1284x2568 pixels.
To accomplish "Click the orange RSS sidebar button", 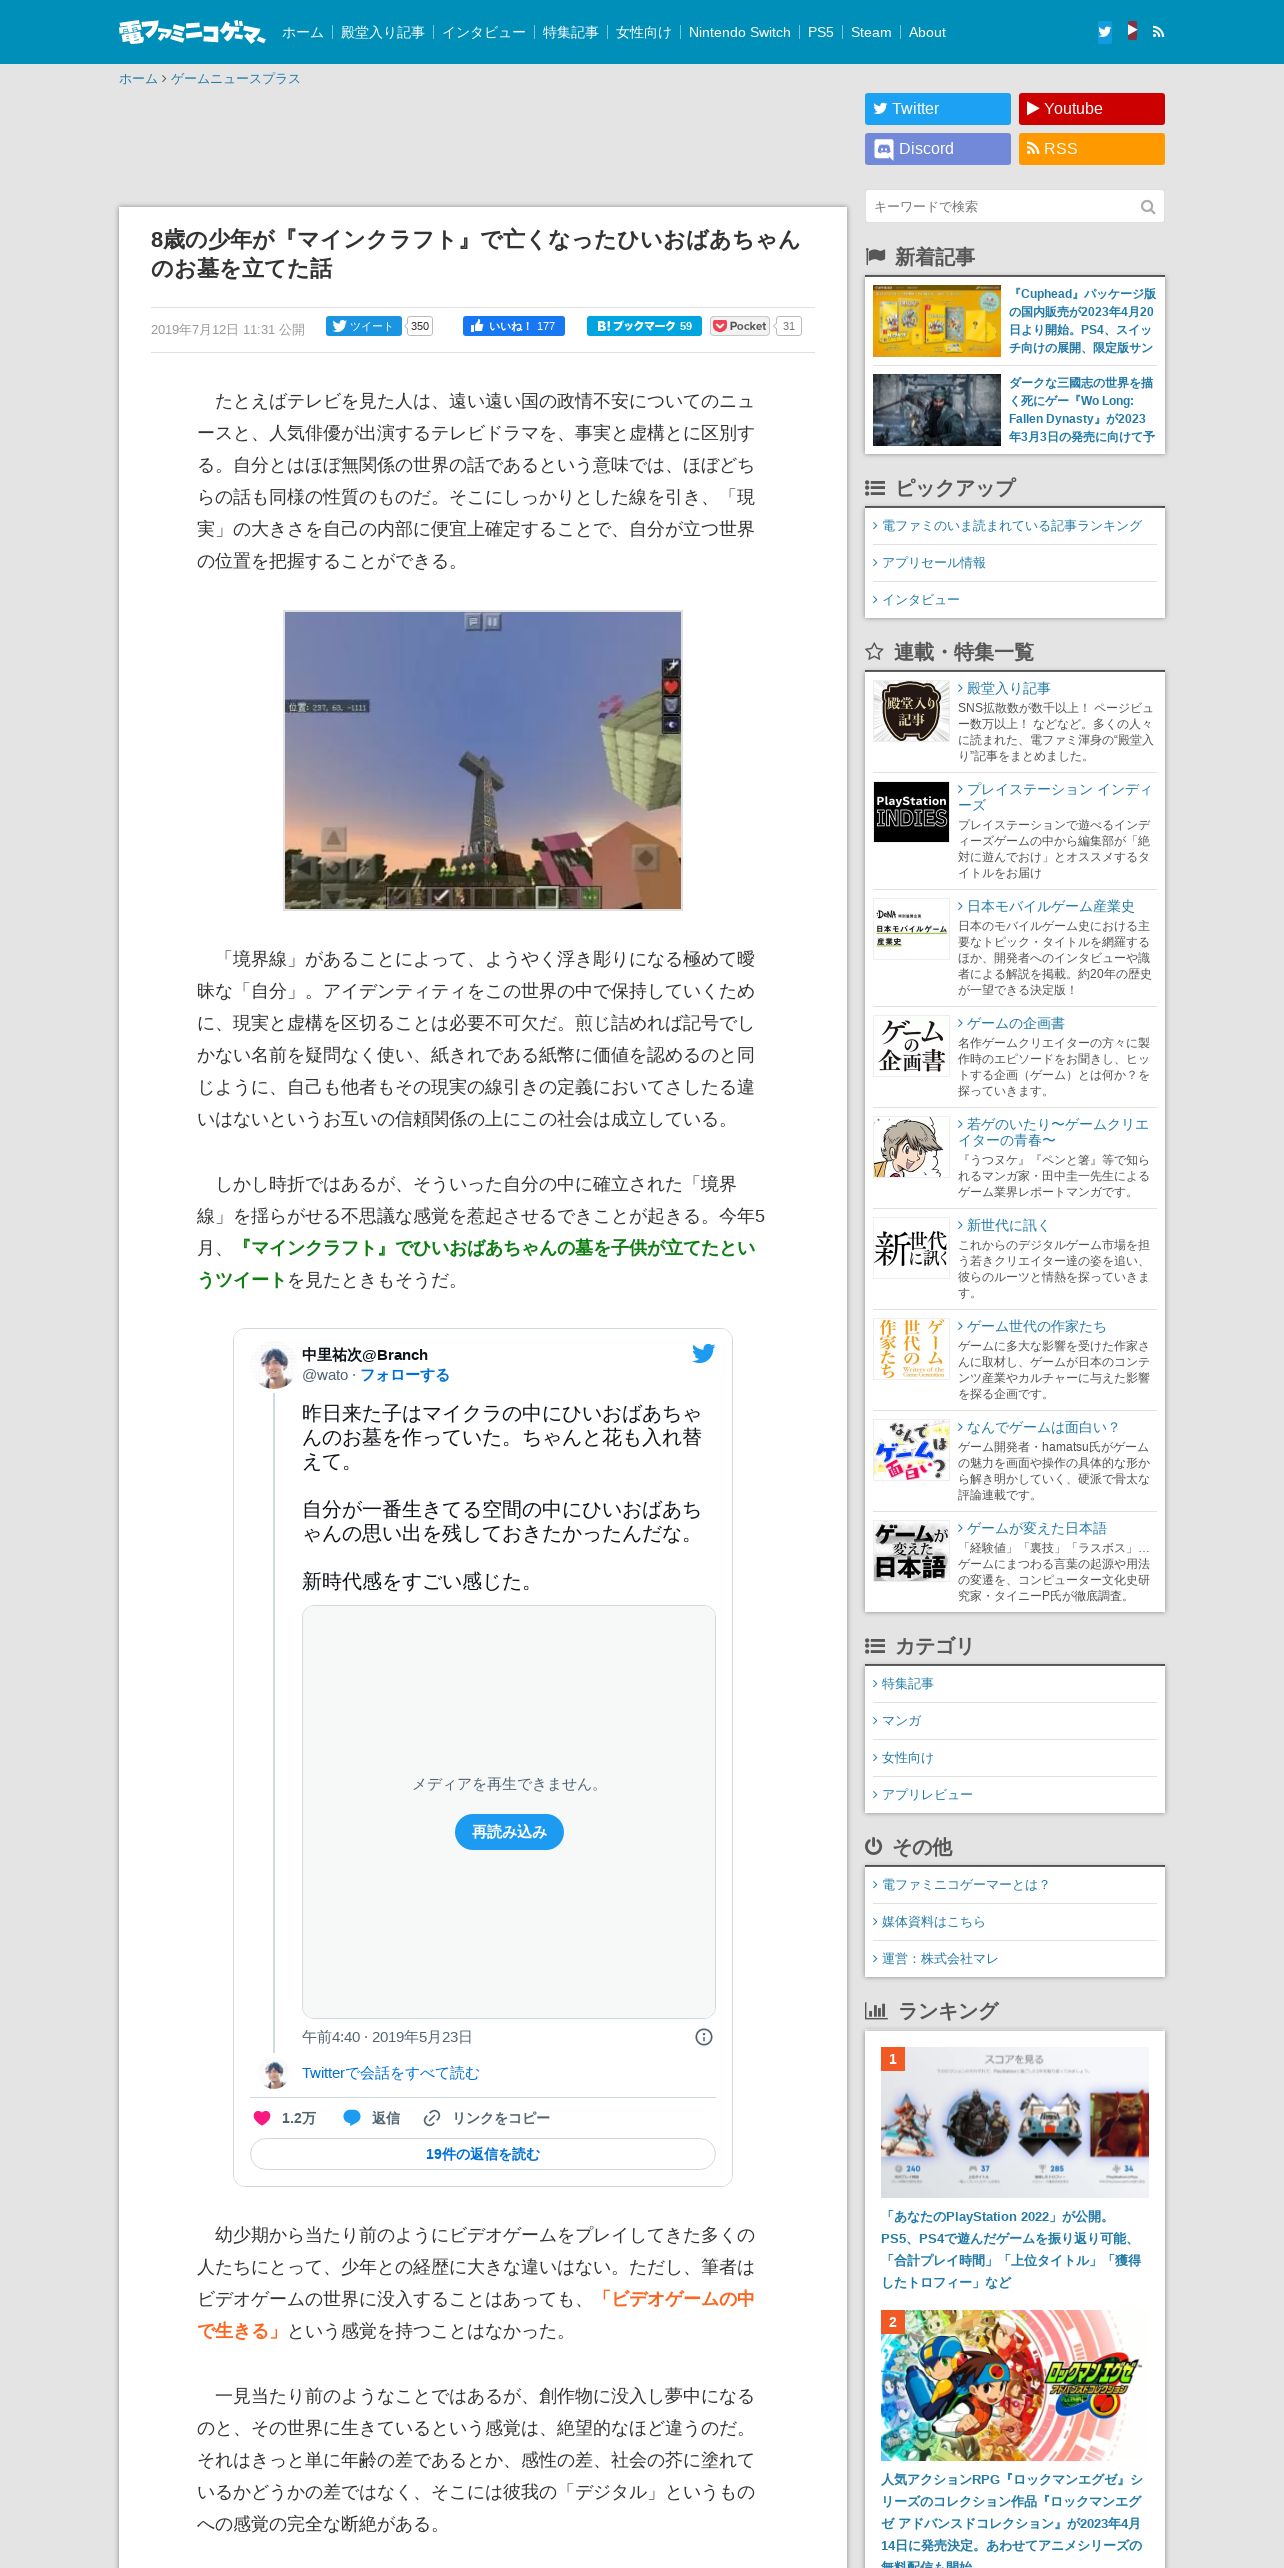I will coord(1092,149).
